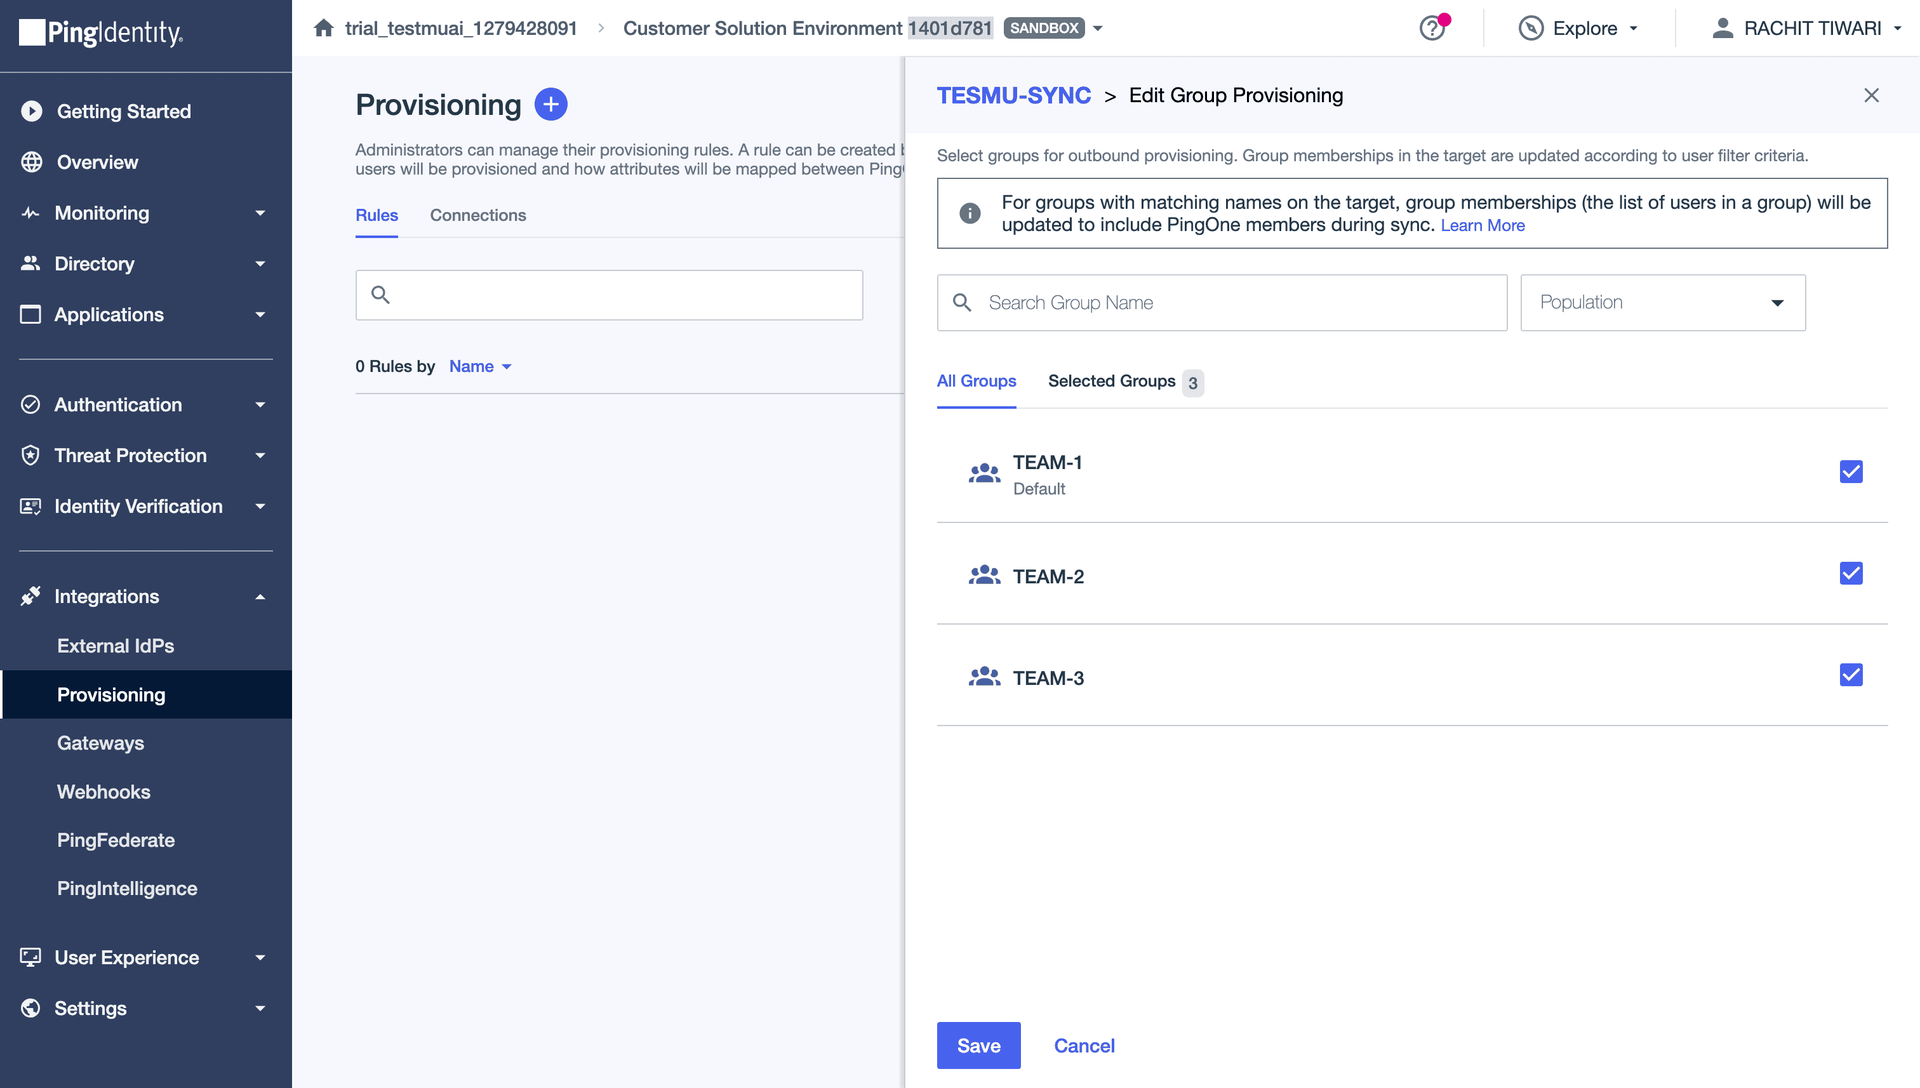Screen dimensions: 1920x1088
Task: Click the home icon in breadcrumb
Action: 323,28
